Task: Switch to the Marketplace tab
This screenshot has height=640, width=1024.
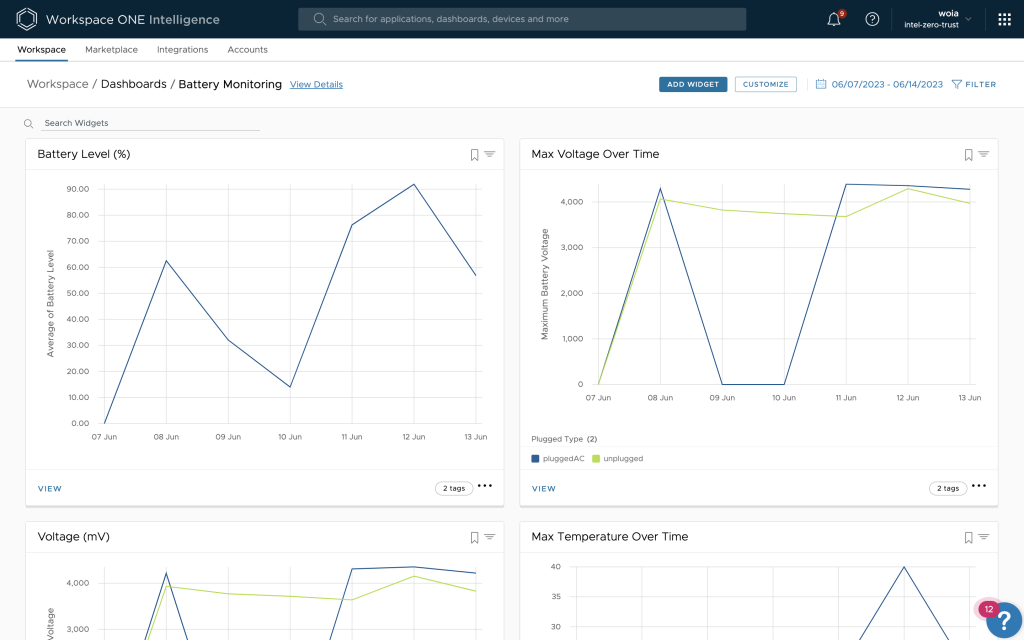Action: coord(111,50)
